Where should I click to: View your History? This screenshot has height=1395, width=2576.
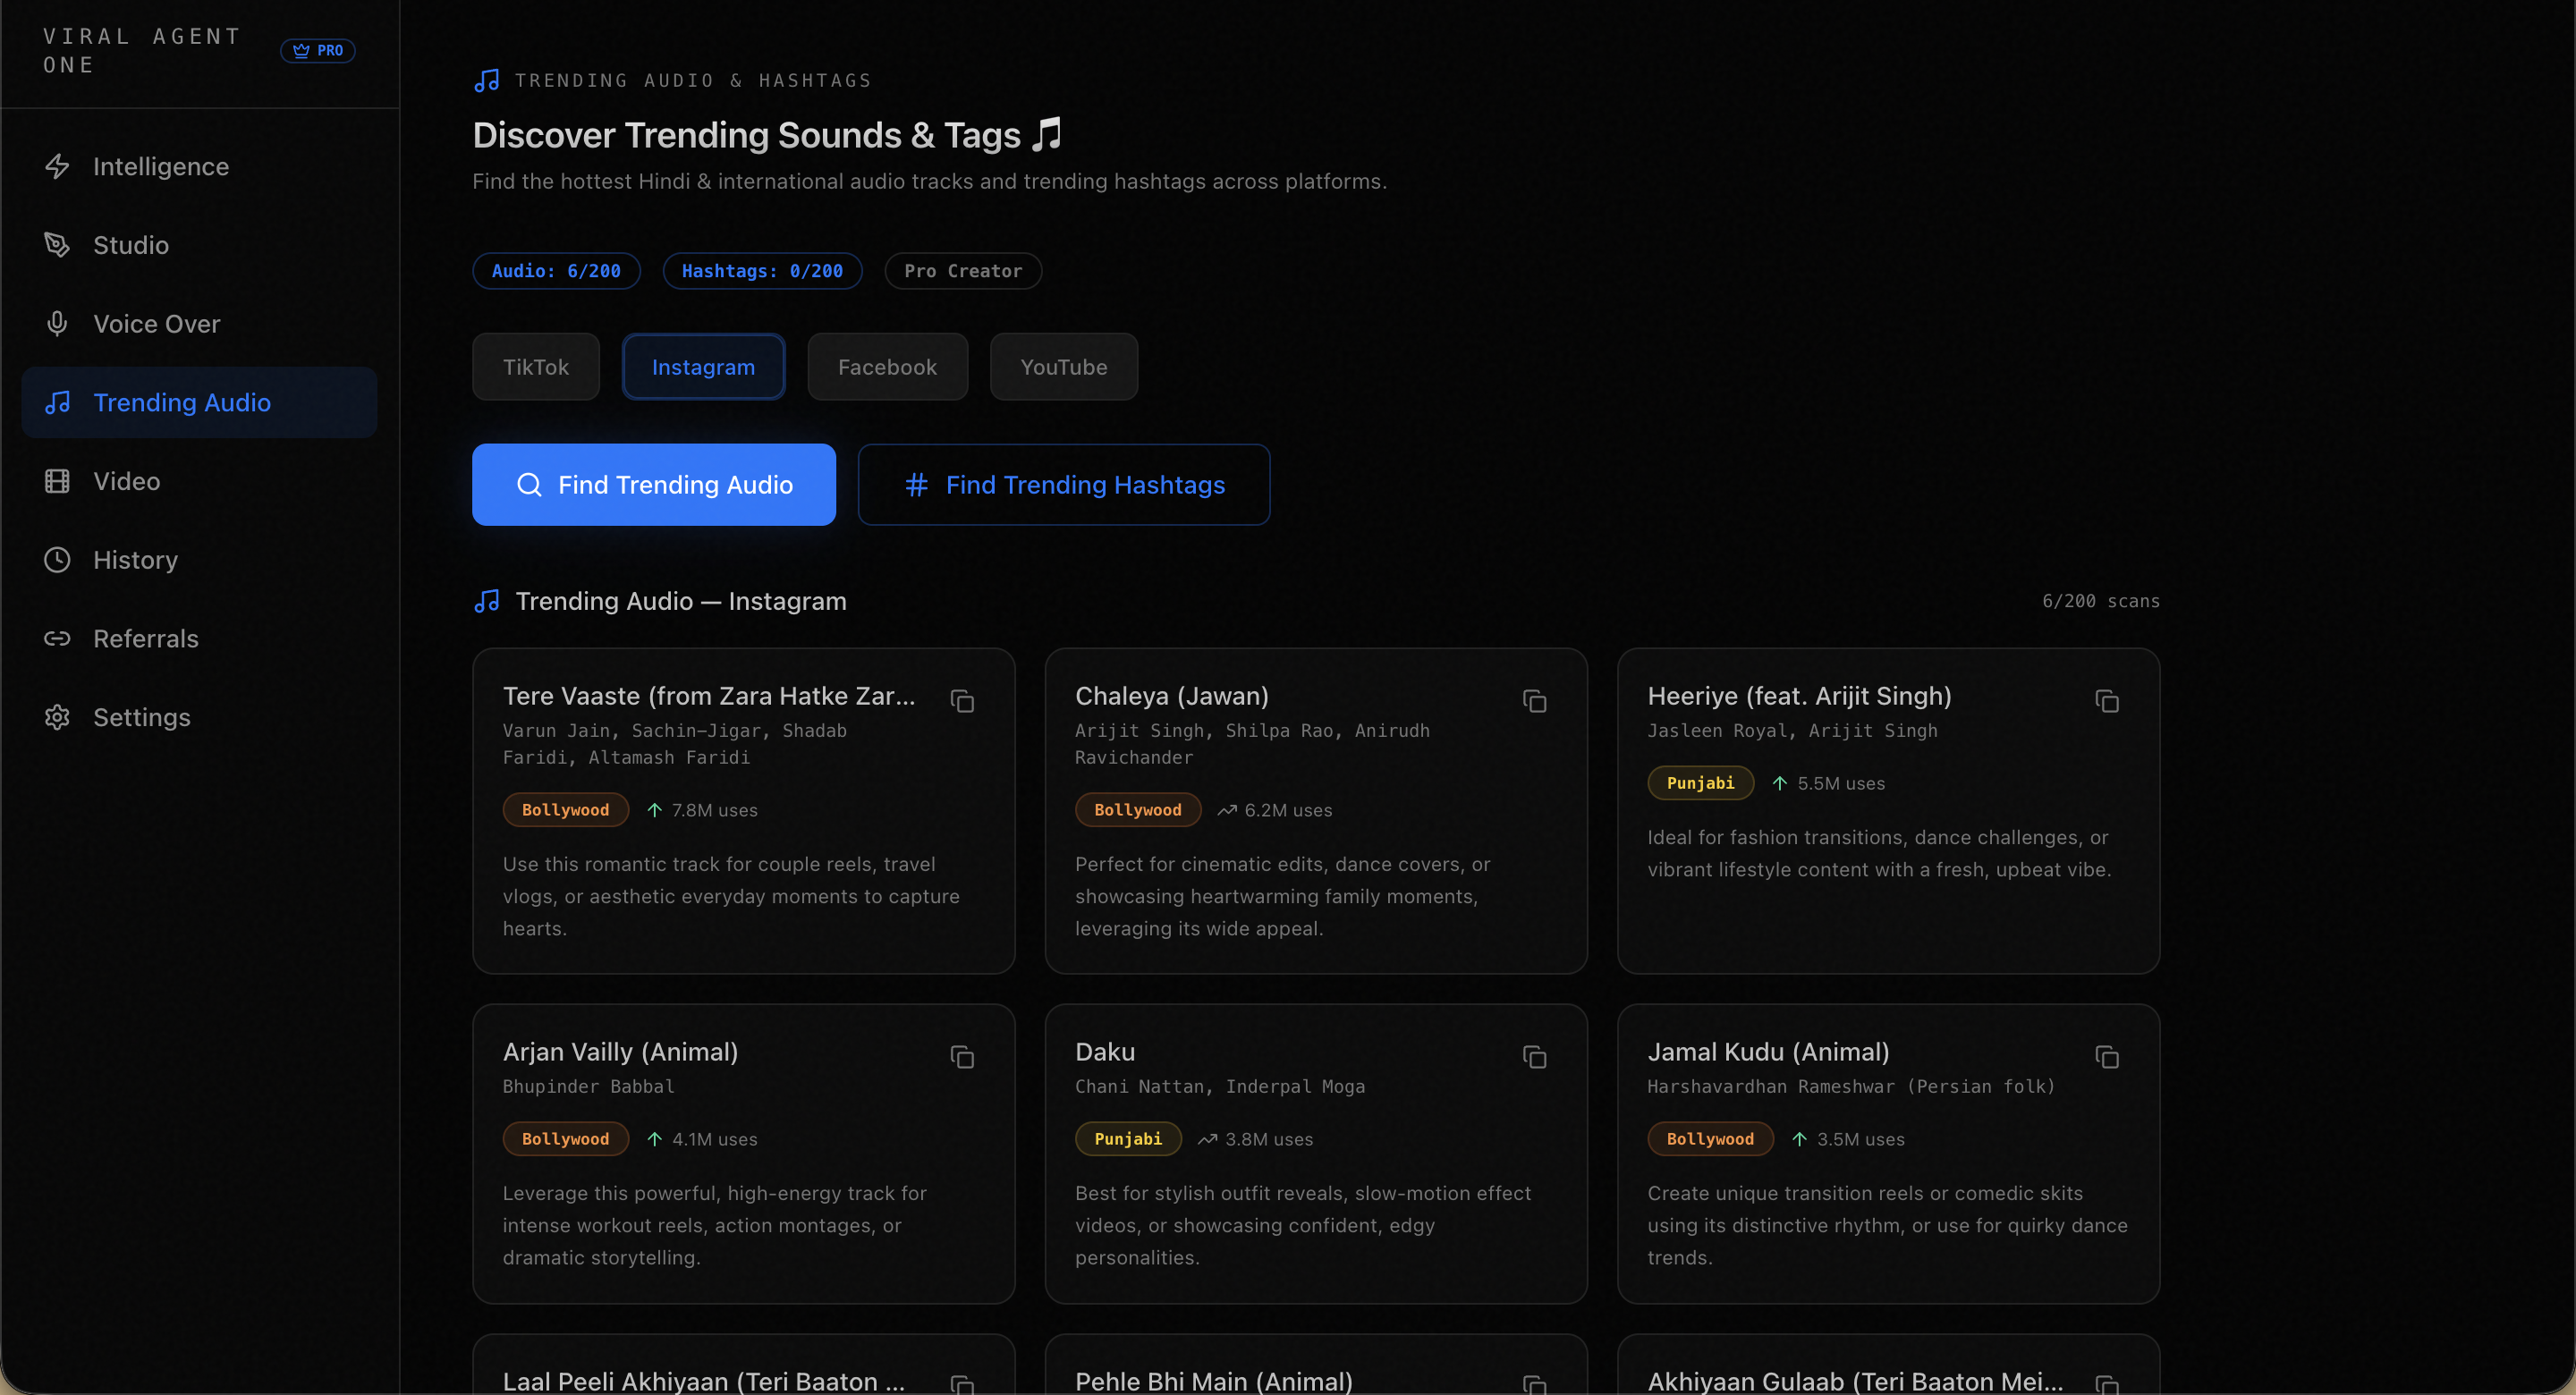click(x=135, y=559)
